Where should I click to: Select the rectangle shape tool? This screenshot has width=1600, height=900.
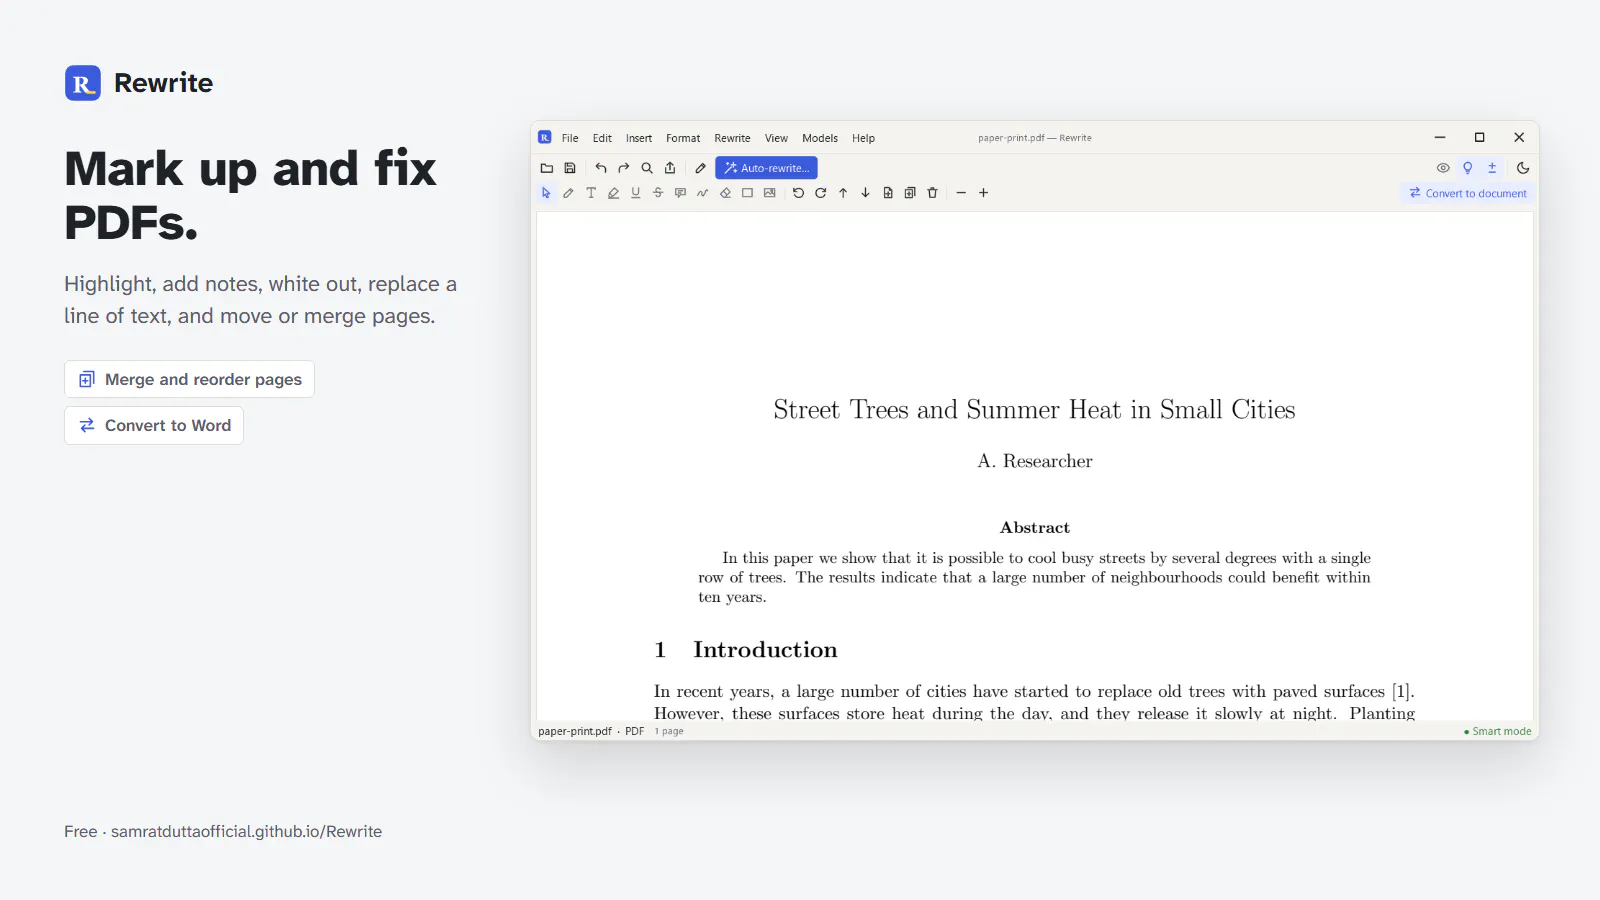[x=747, y=193]
